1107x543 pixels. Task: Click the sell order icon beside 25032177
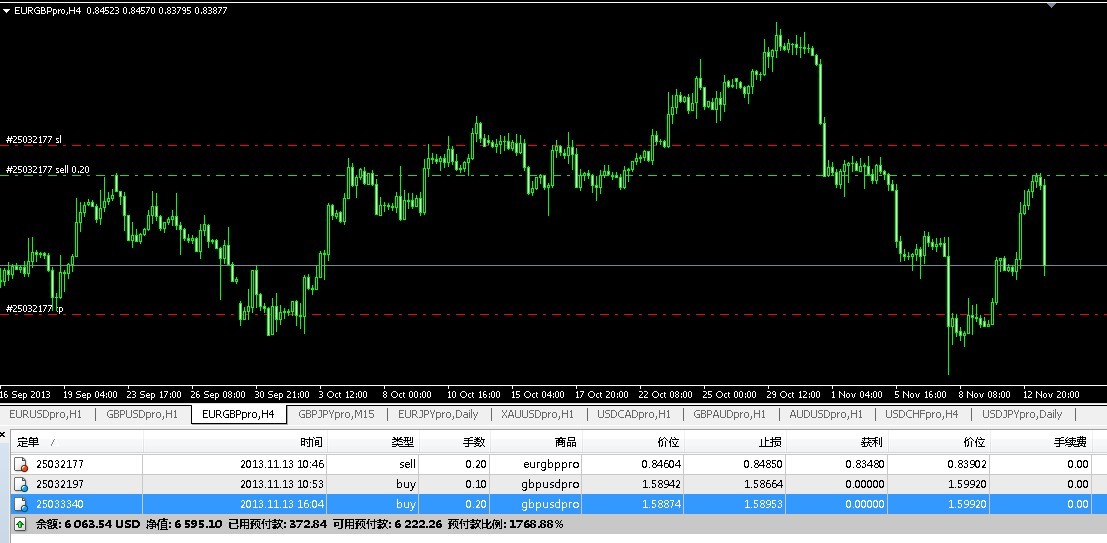coord(20,465)
